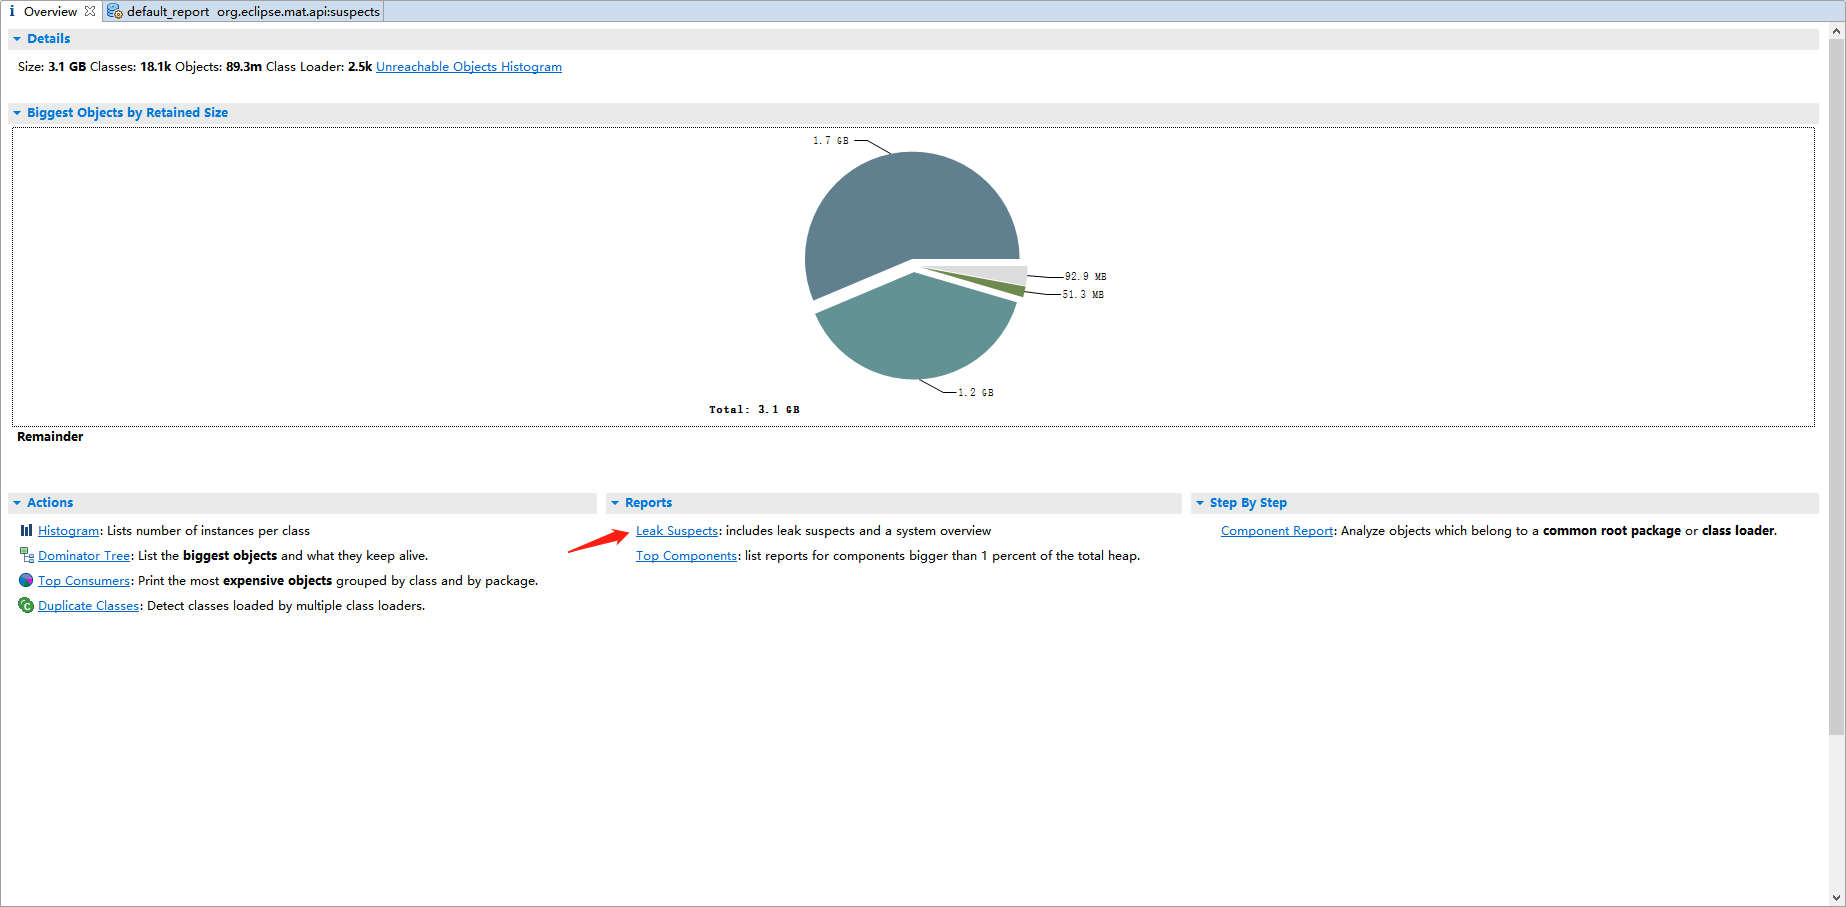The height and width of the screenshot is (907, 1846).
Task: Click the '51.3 MB' chart label
Action: (x=1083, y=295)
